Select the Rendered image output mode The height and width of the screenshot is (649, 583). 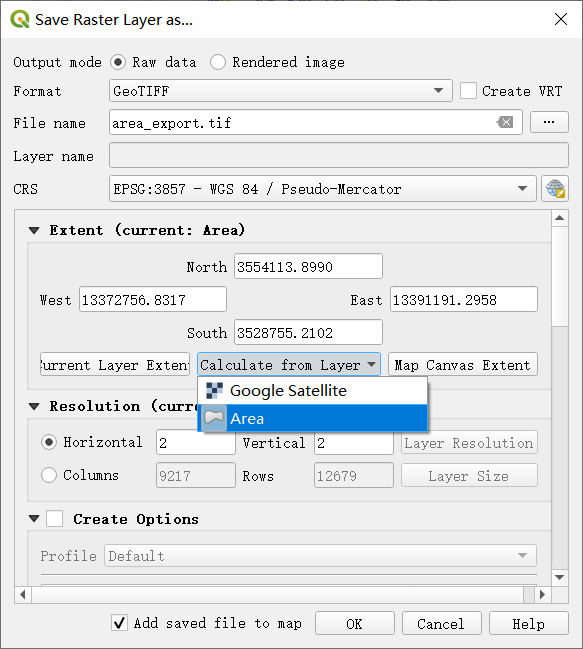(x=218, y=62)
